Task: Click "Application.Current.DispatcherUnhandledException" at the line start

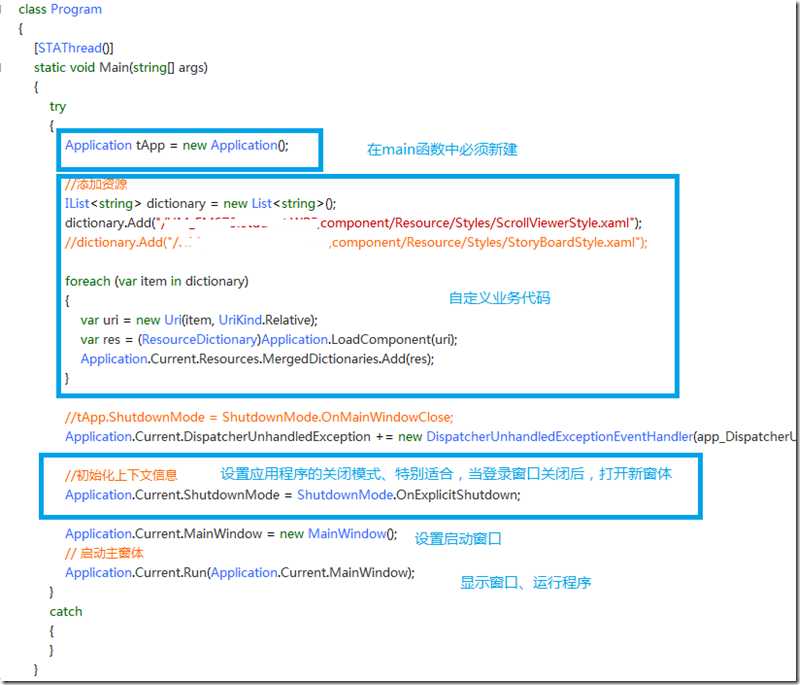Action: pos(218,437)
